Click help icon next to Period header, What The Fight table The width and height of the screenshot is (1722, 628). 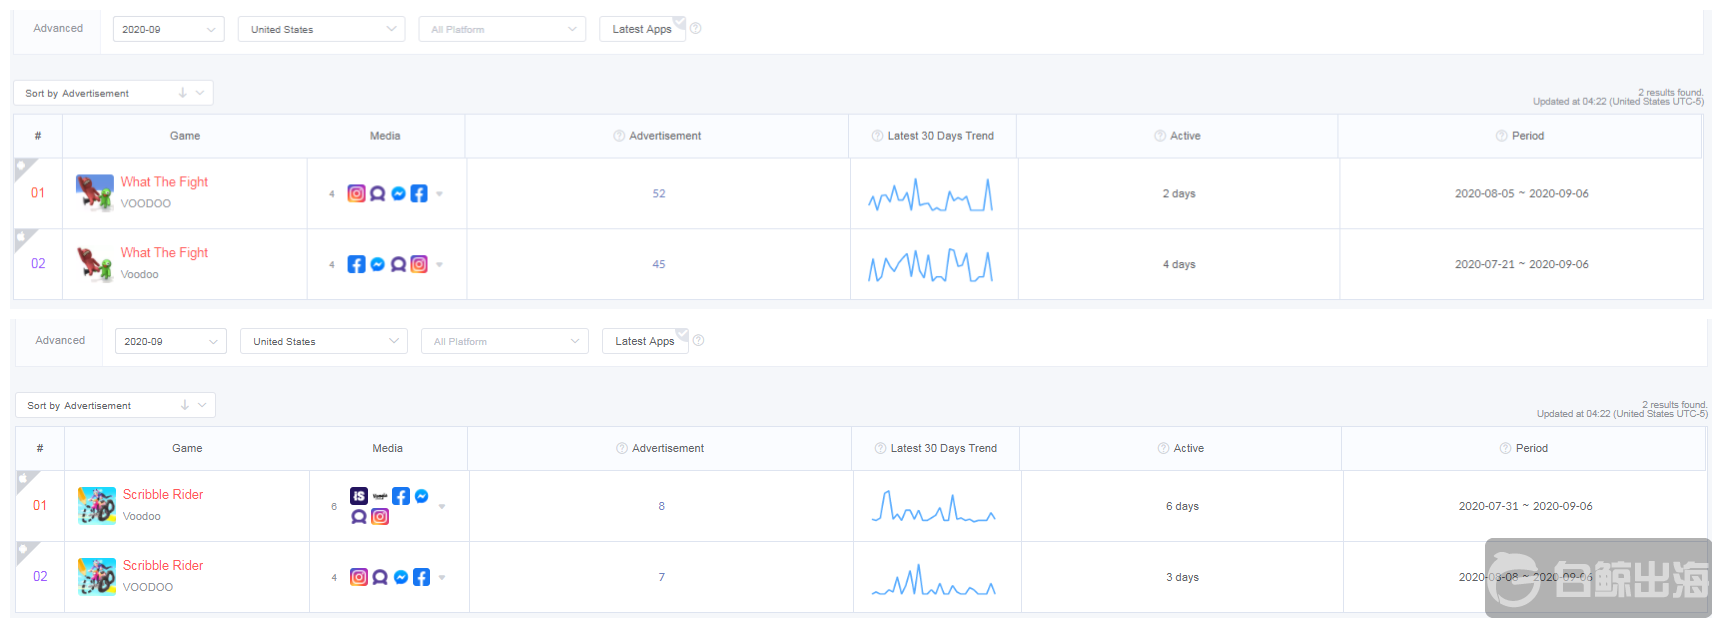1502,136
